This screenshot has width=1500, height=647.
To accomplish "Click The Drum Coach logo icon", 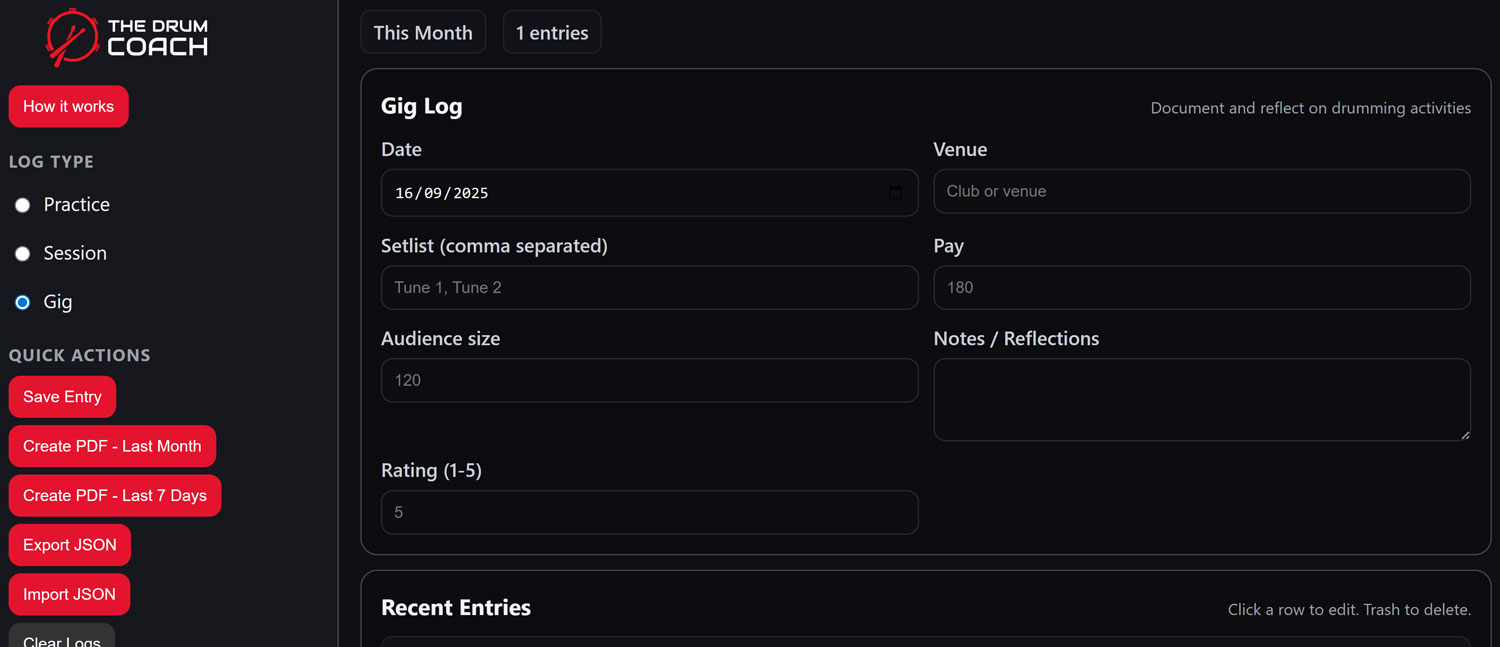I will pos(70,37).
